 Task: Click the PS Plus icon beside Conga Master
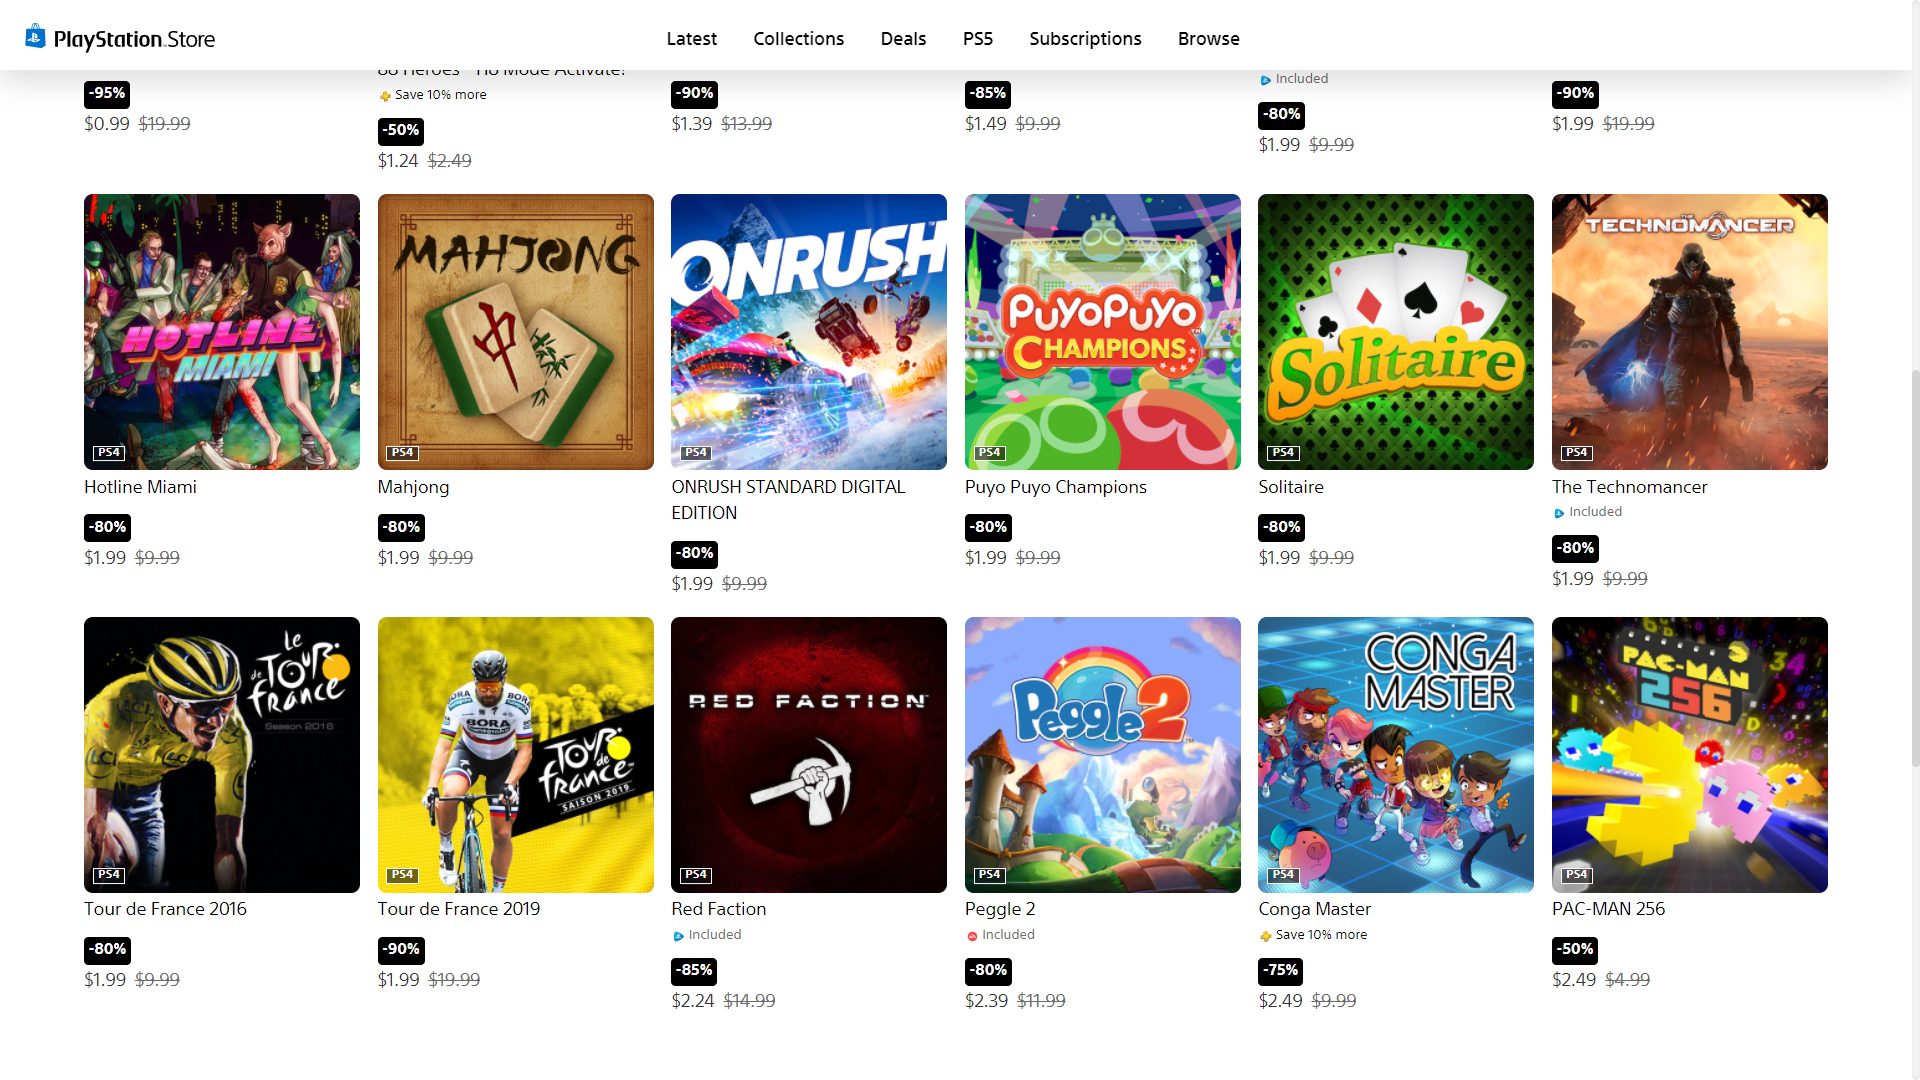point(1265,936)
